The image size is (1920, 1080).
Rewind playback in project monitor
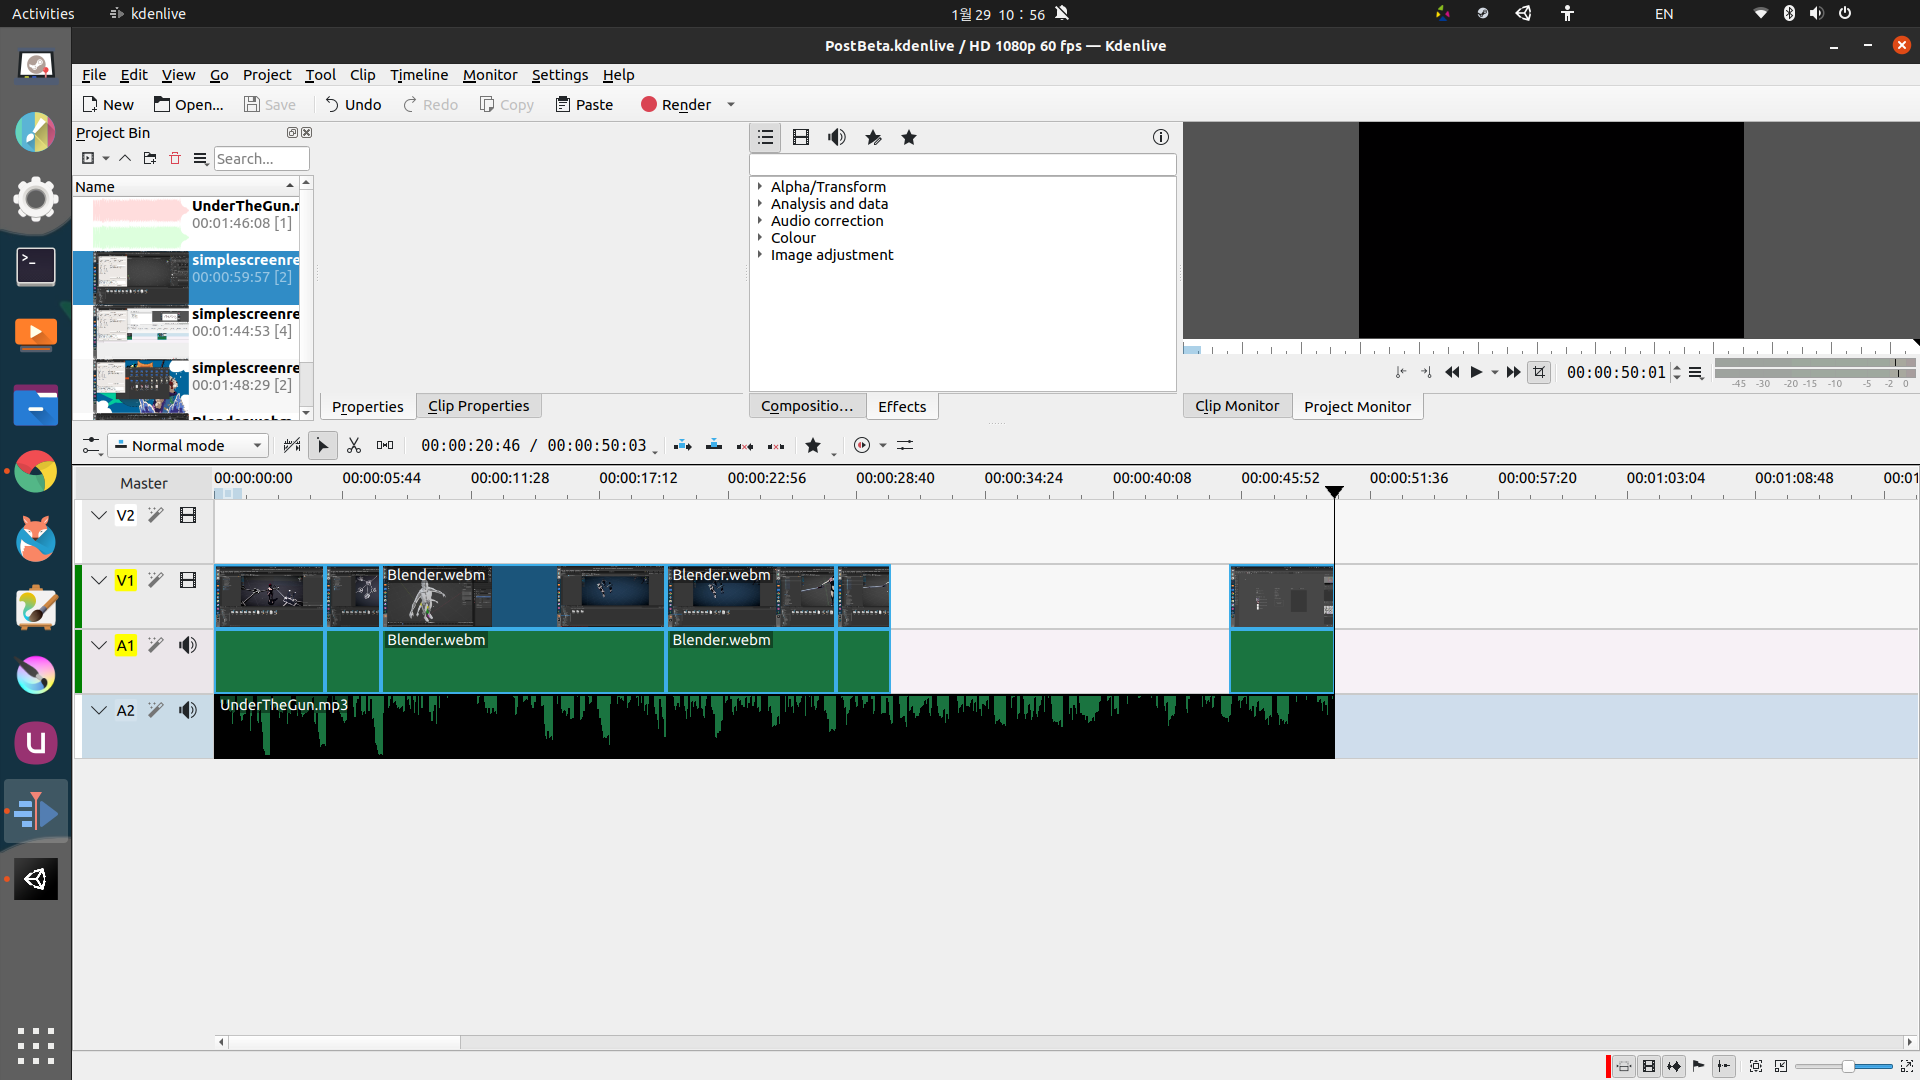(1452, 372)
